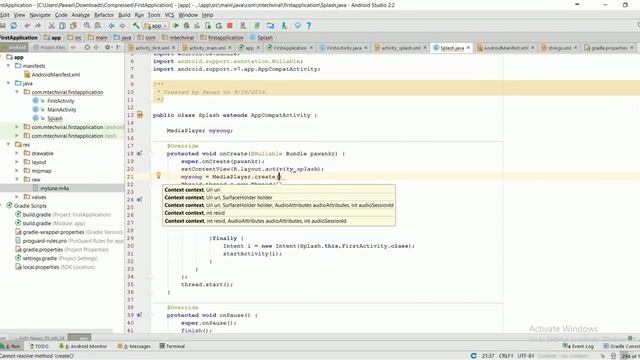640x360 pixels.
Task: Click the Replace magnifier icon
Action: tap(98, 26)
